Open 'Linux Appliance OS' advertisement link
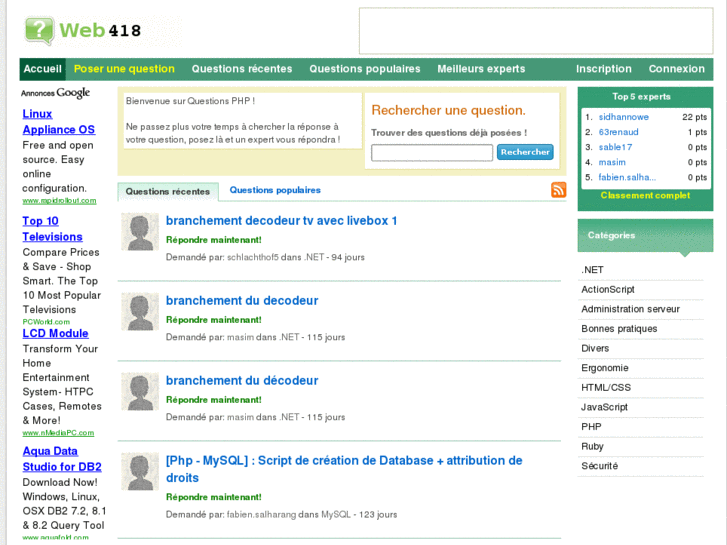Screen dimensions: 727x545 (x=58, y=122)
